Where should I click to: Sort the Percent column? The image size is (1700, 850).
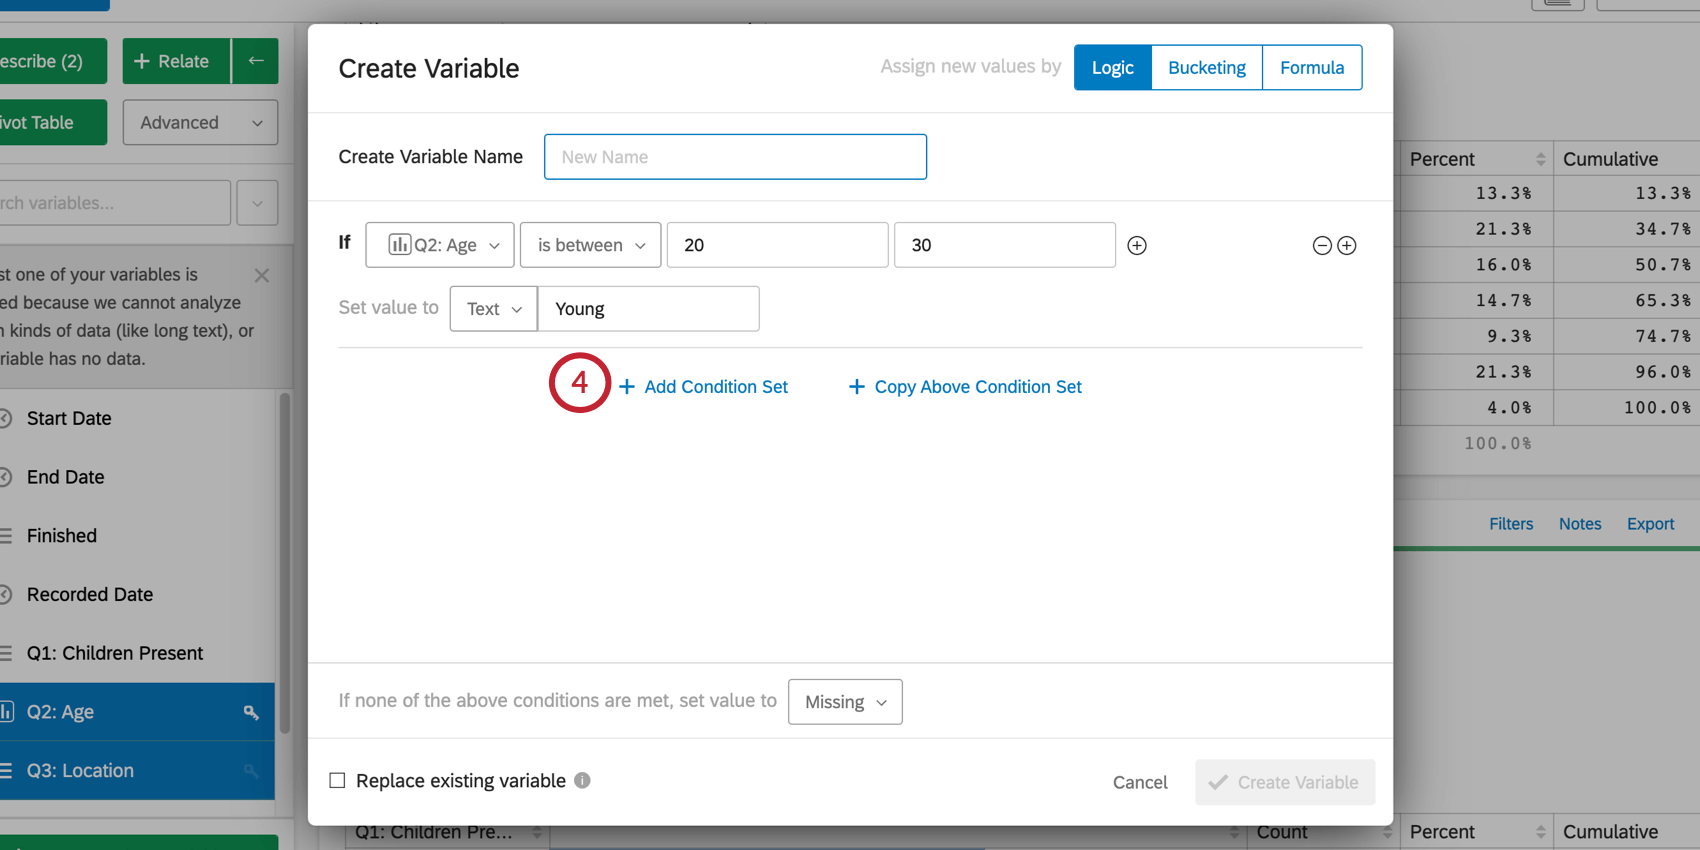(1540, 159)
